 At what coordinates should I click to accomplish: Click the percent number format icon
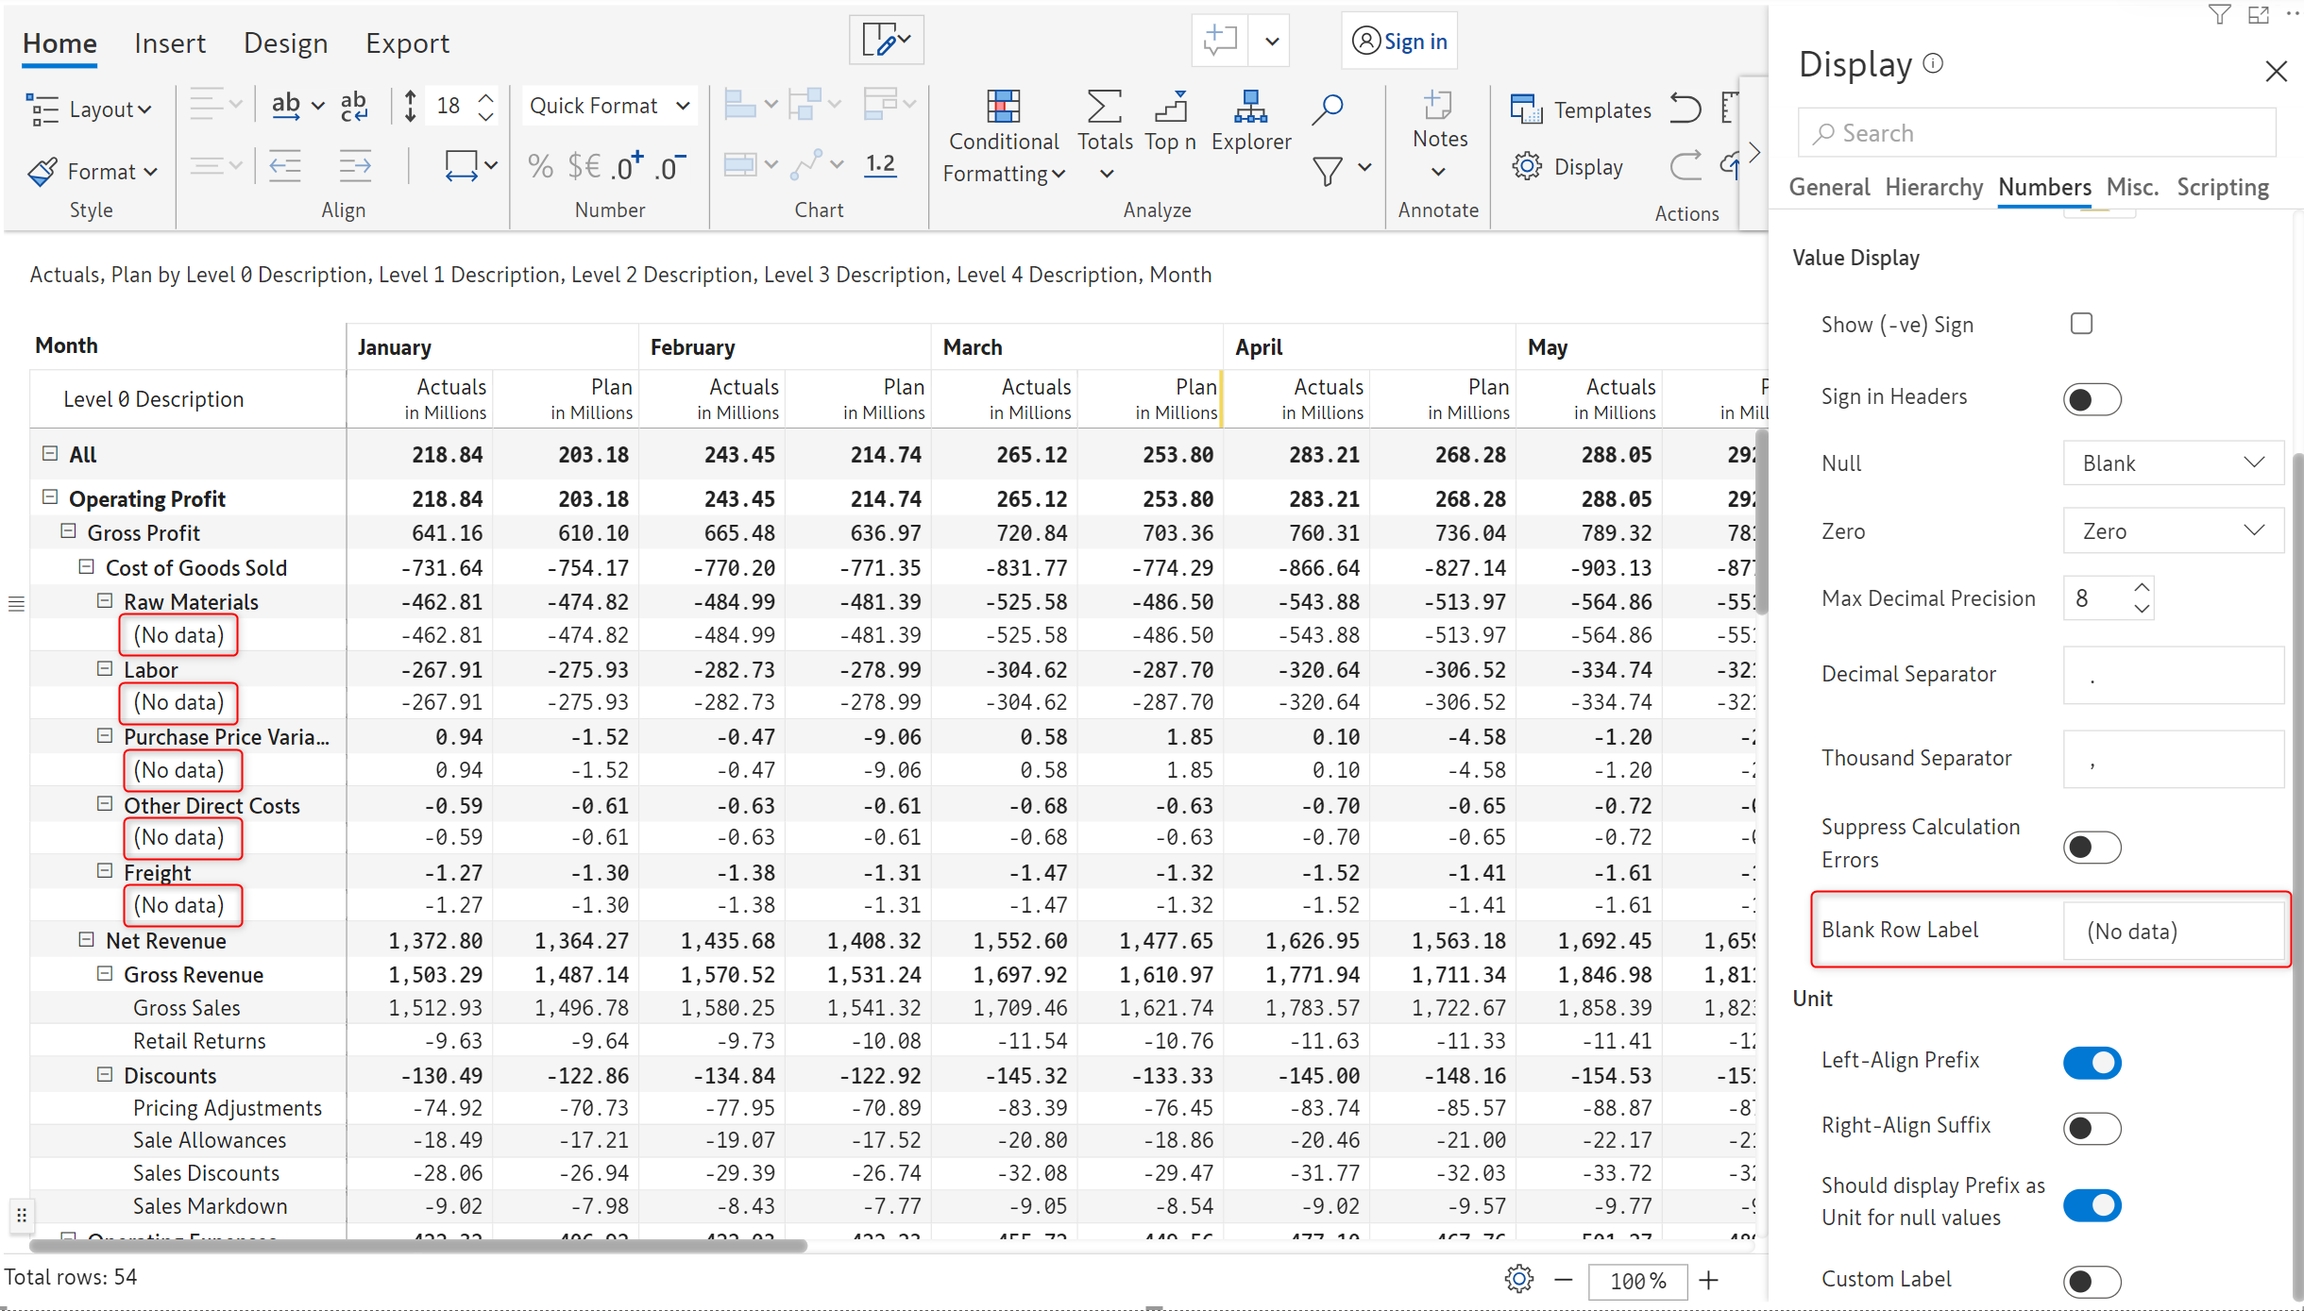click(x=540, y=166)
